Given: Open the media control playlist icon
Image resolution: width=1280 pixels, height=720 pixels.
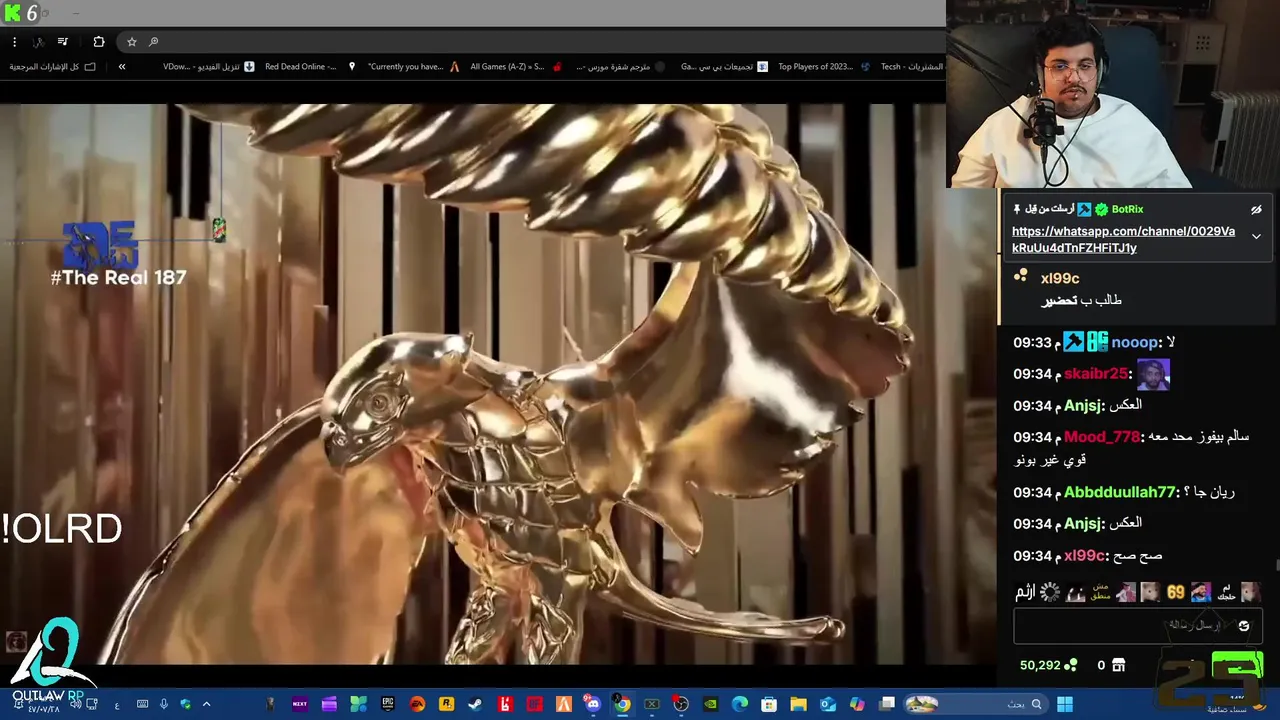Looking at the screenshot, I should [x=63, y=42].
